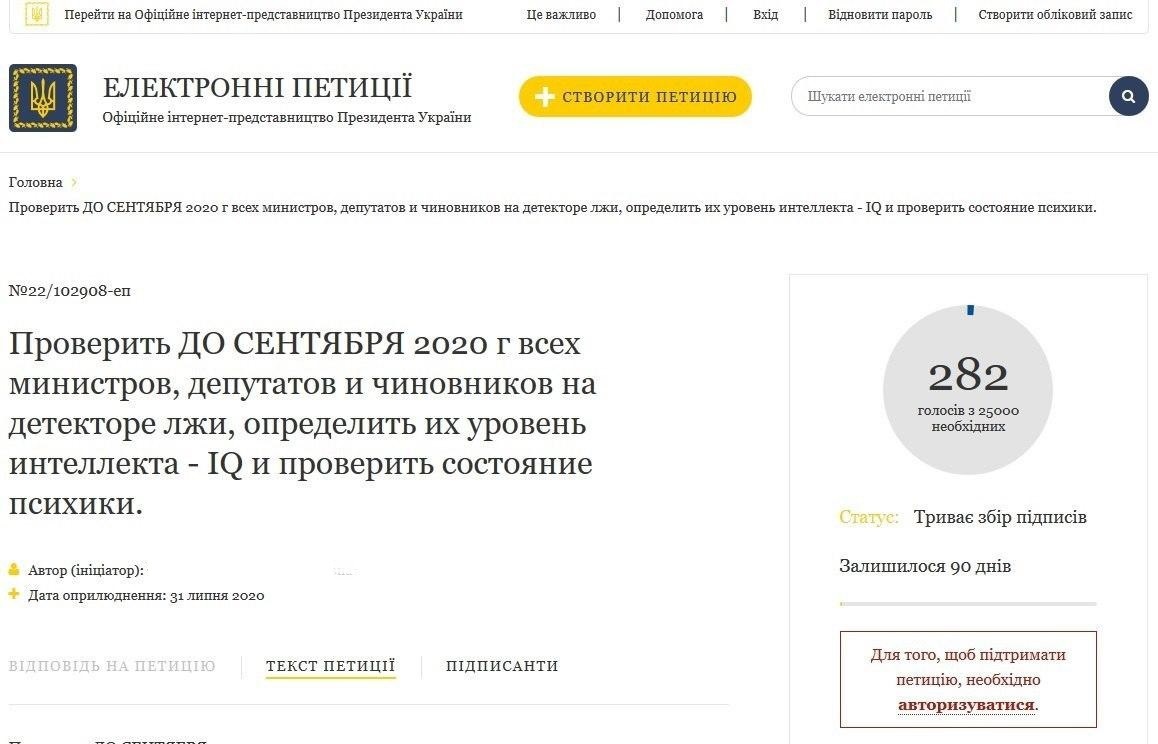Click the publication date plus icon
The image size is (1158, 744).
tap(13, 594)
